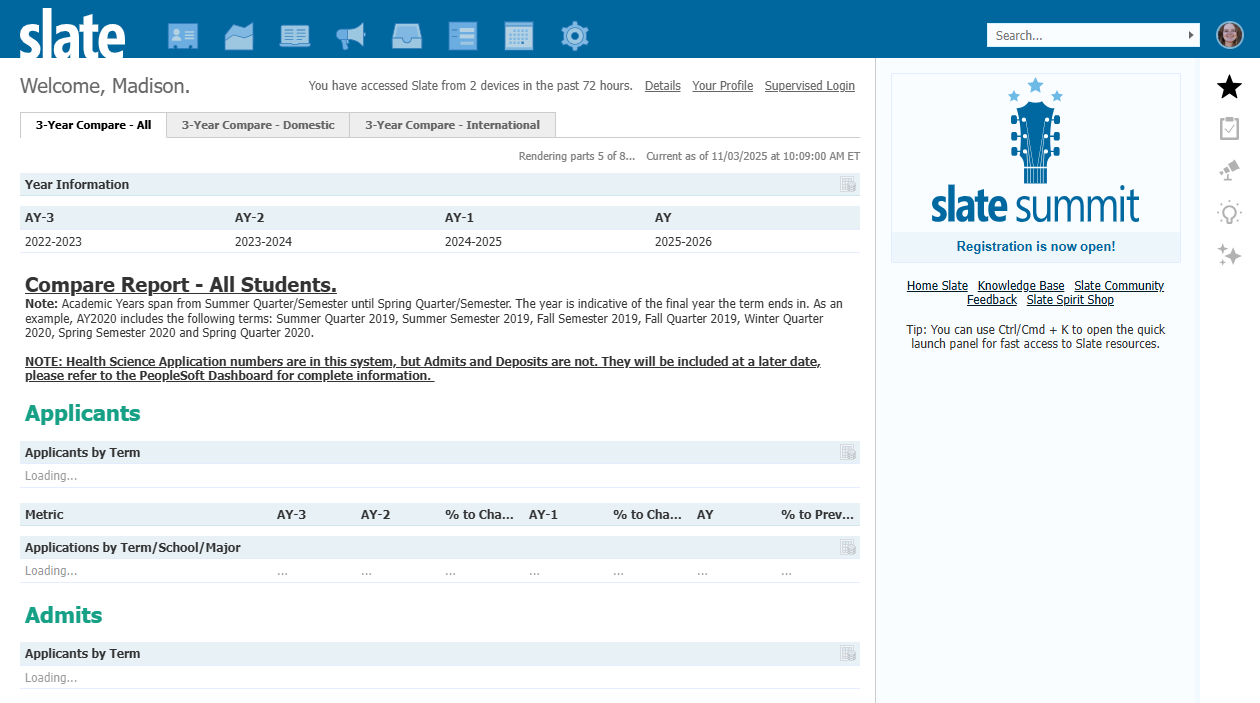Open the Records contact card icon
The height and width of the screenshot is (703, 1260).
(x=182, y=37)
